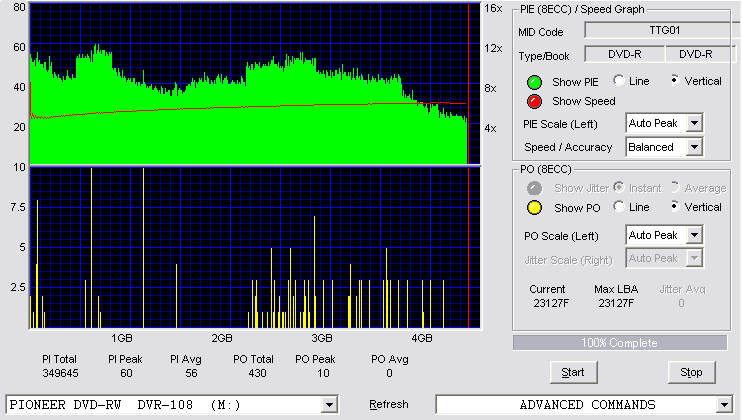Click the PO Peak label
The width and height of the screenshot is (742, 420).
point(315,359)
